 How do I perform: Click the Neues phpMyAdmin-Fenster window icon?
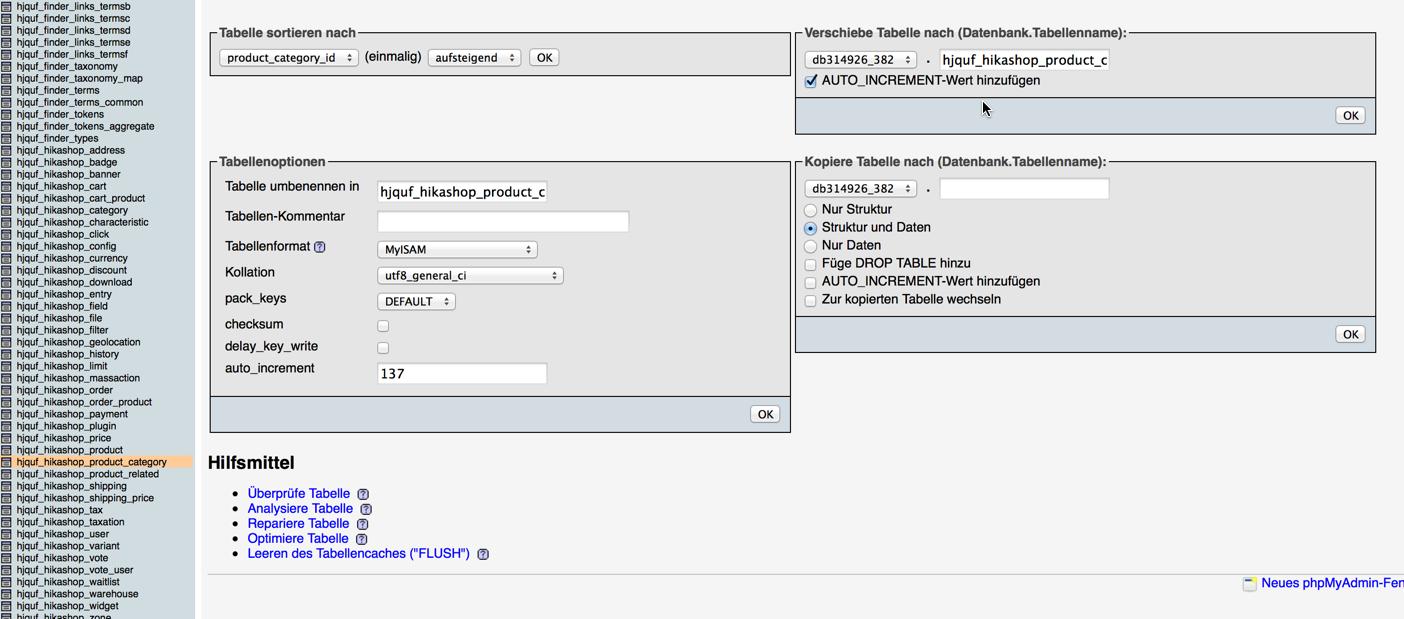(1249, 584)
